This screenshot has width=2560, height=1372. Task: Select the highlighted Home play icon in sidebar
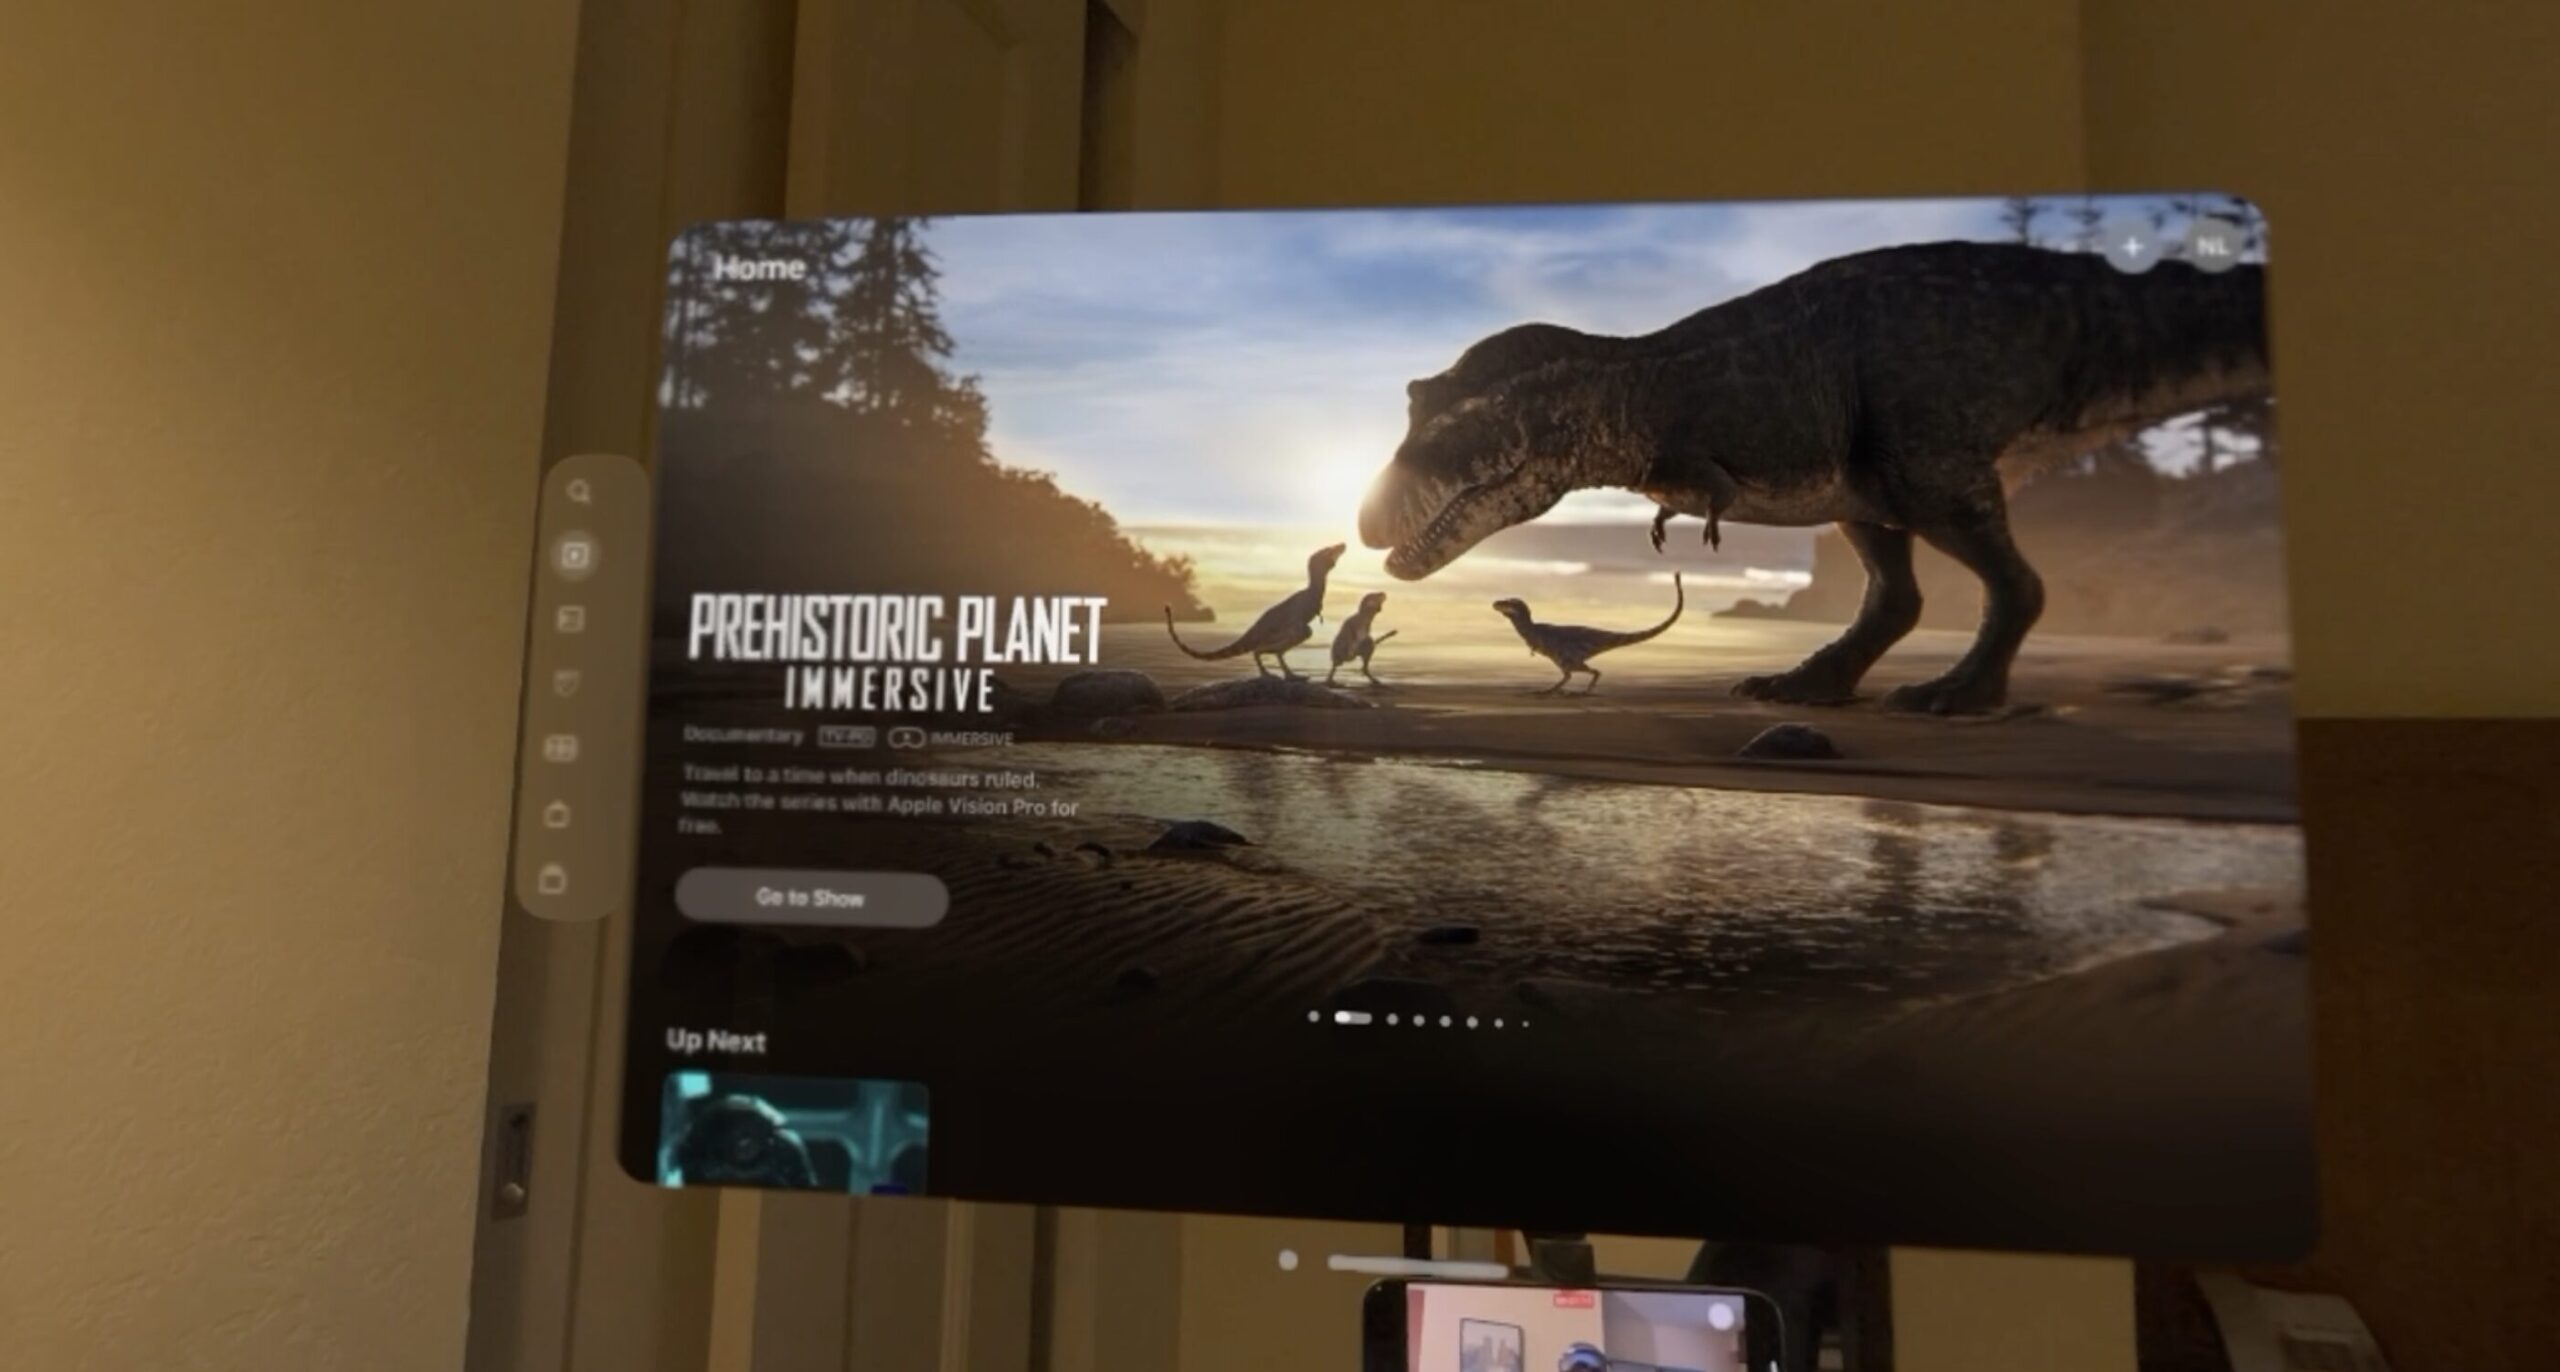tap(575, 554)
